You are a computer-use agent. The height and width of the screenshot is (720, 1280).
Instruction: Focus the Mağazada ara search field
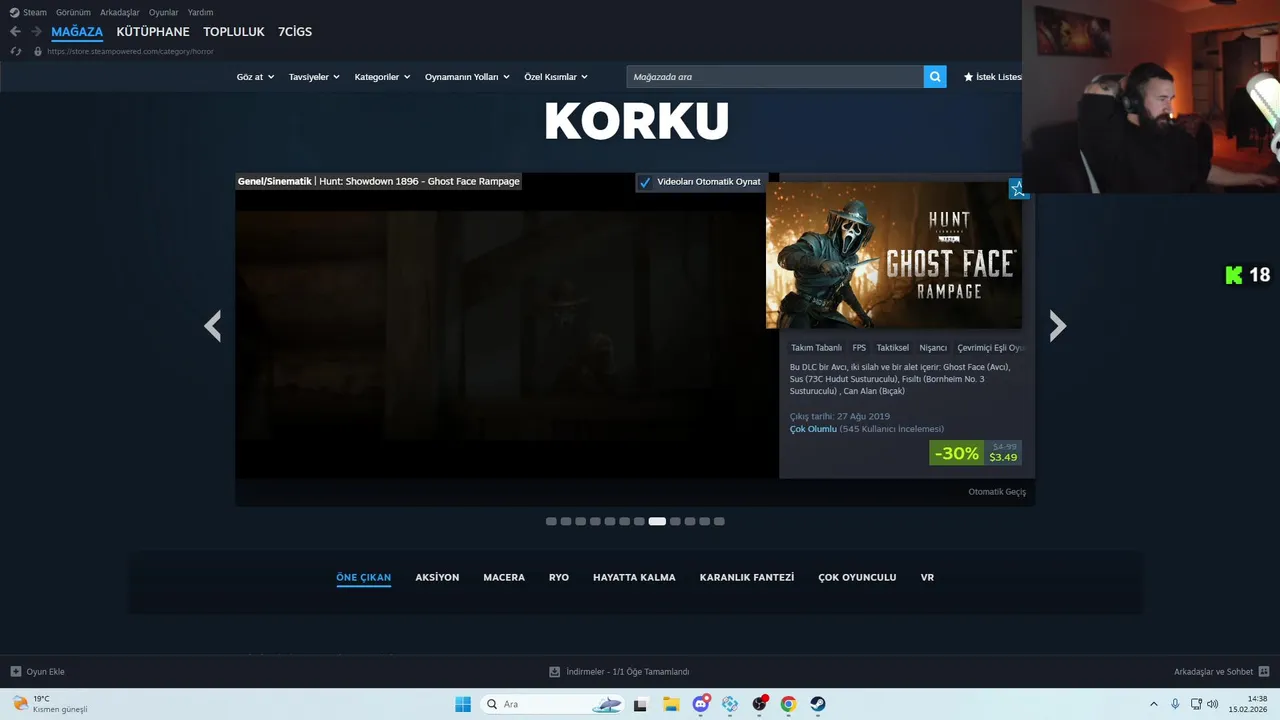(x=775, y=77)
